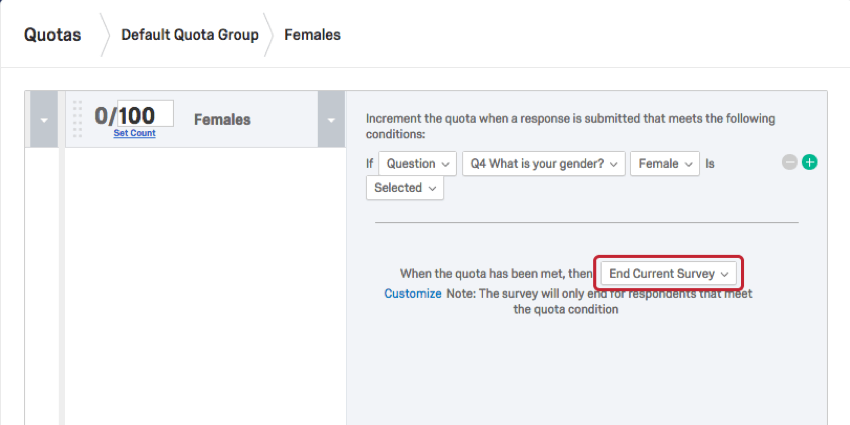Open the End Current Survey dropdown
The width and height of the screenshot is (850, 425).
668,273
